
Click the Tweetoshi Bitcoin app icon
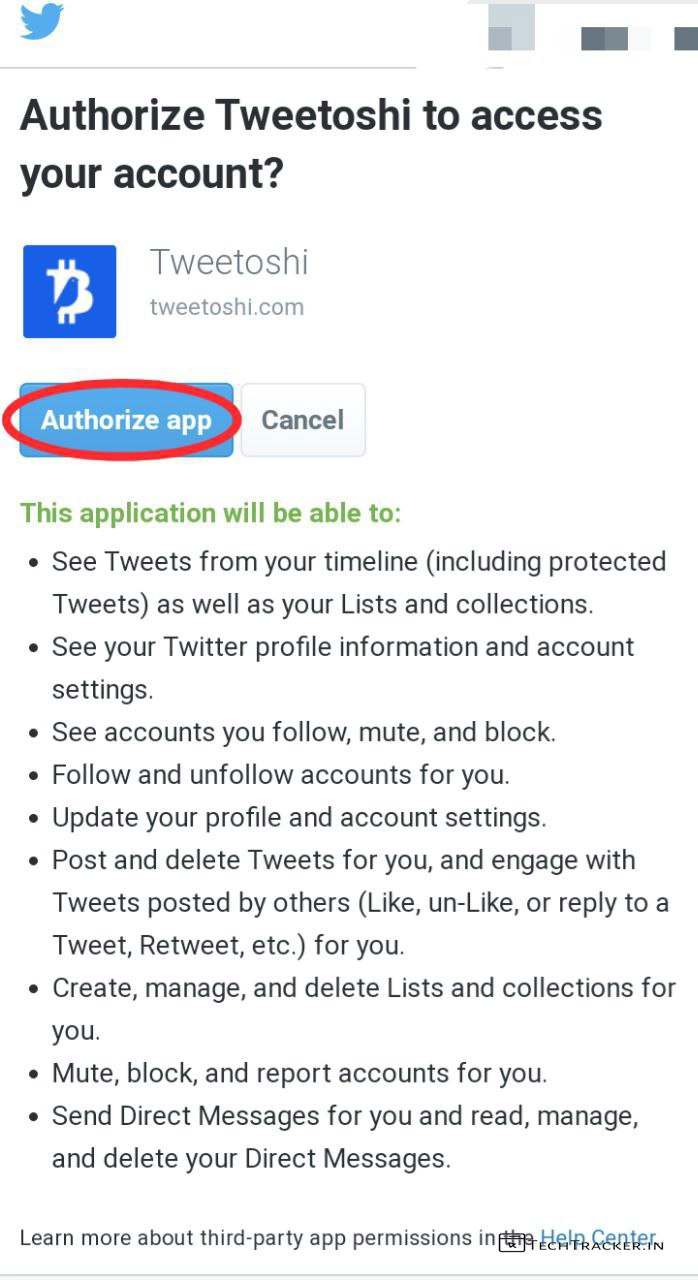pyautogui.click(x=69, y=291)
